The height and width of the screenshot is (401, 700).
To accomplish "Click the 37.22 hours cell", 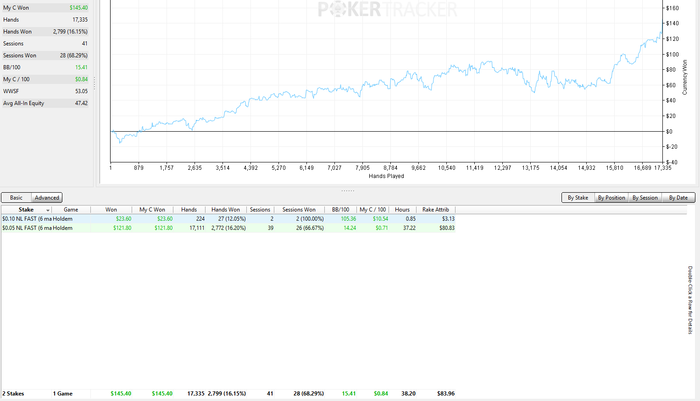I will 409,228.
